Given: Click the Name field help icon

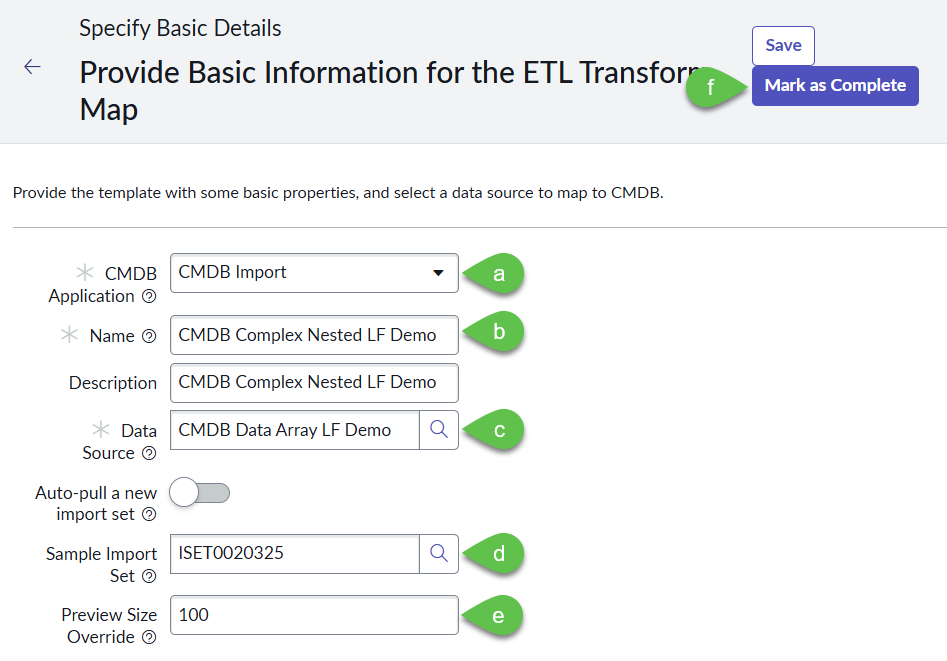Looking at the screenshot, I should click(x=149, y=337).
